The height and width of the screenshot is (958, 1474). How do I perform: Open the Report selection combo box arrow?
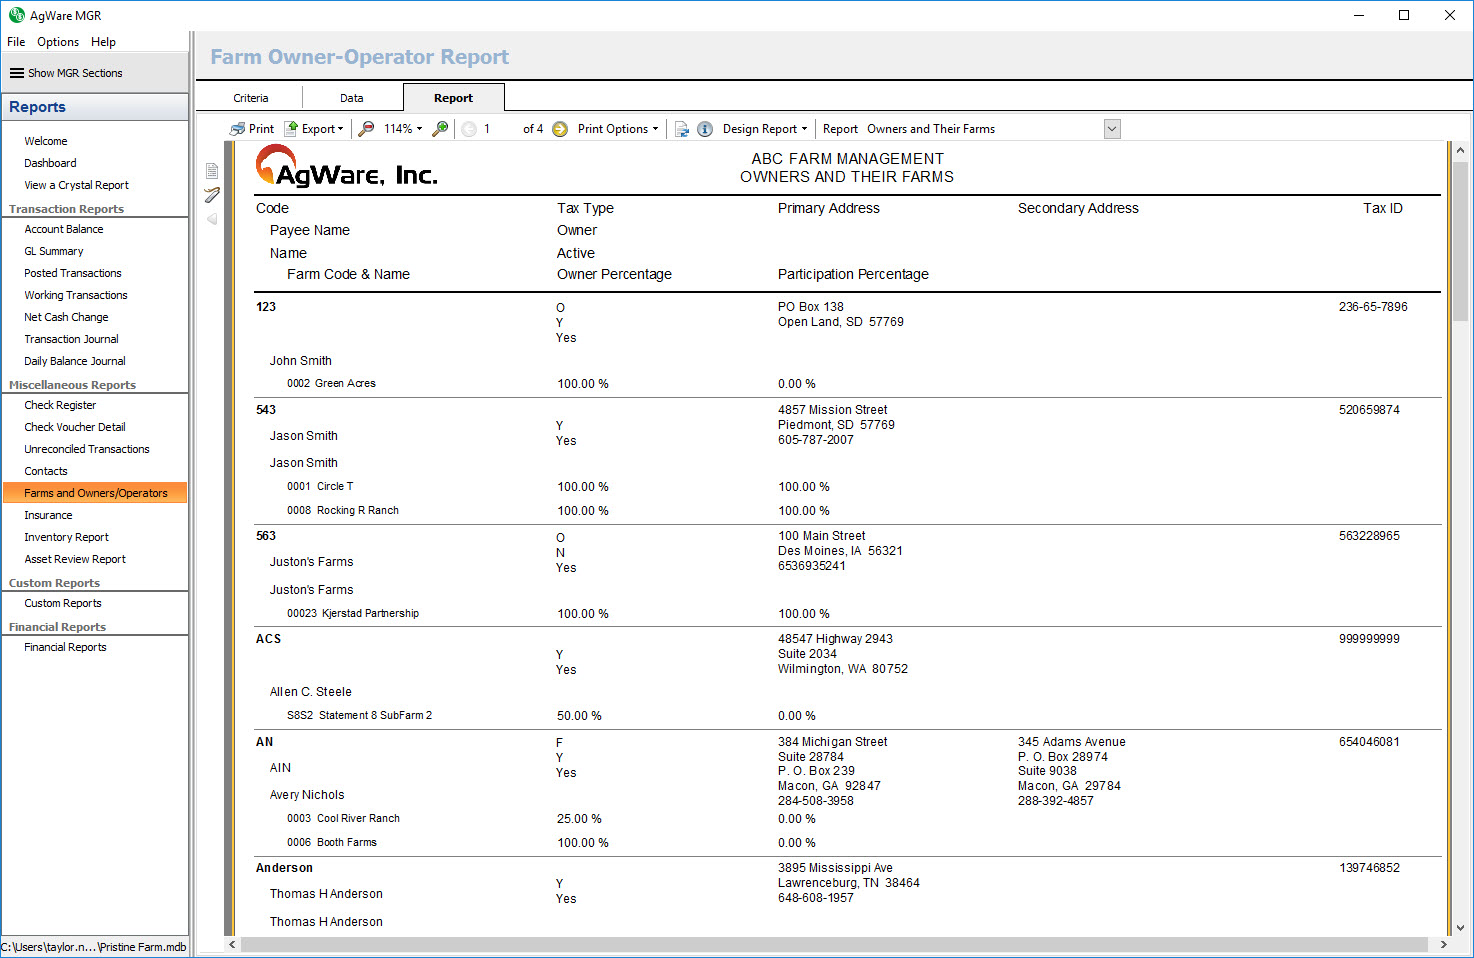click(1112, 129)
